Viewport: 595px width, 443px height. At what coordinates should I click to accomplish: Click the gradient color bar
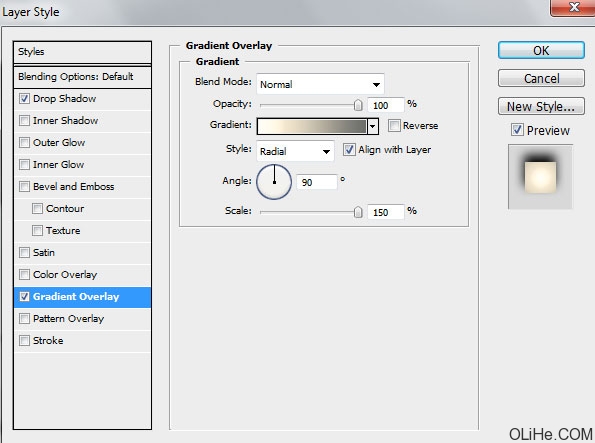pyautogui.click(x=312, y=126)
